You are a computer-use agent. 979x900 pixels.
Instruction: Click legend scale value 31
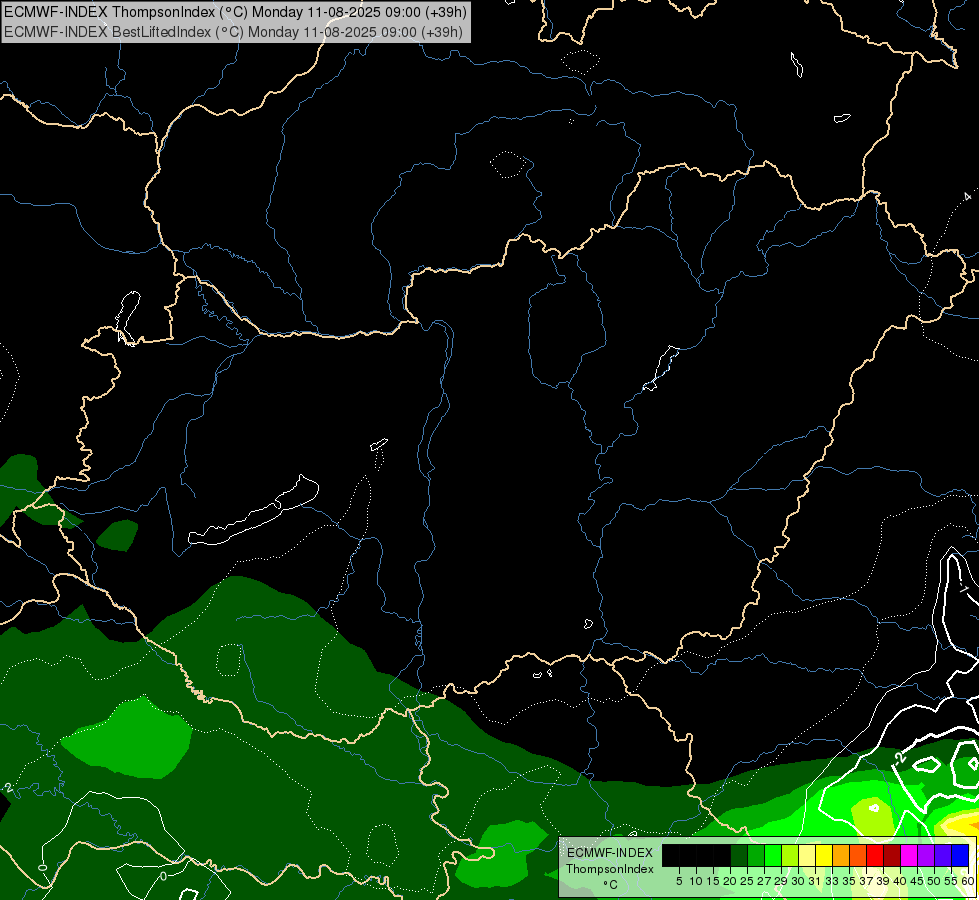[x=815, y=881]
